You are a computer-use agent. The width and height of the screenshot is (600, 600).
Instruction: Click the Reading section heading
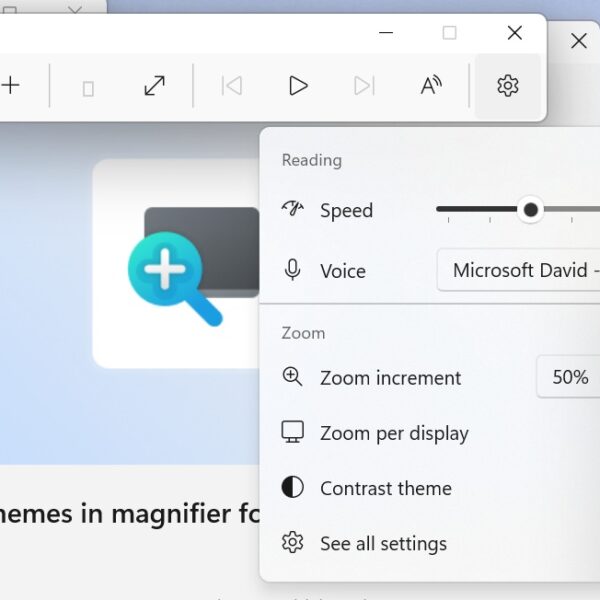click(311, 160)
